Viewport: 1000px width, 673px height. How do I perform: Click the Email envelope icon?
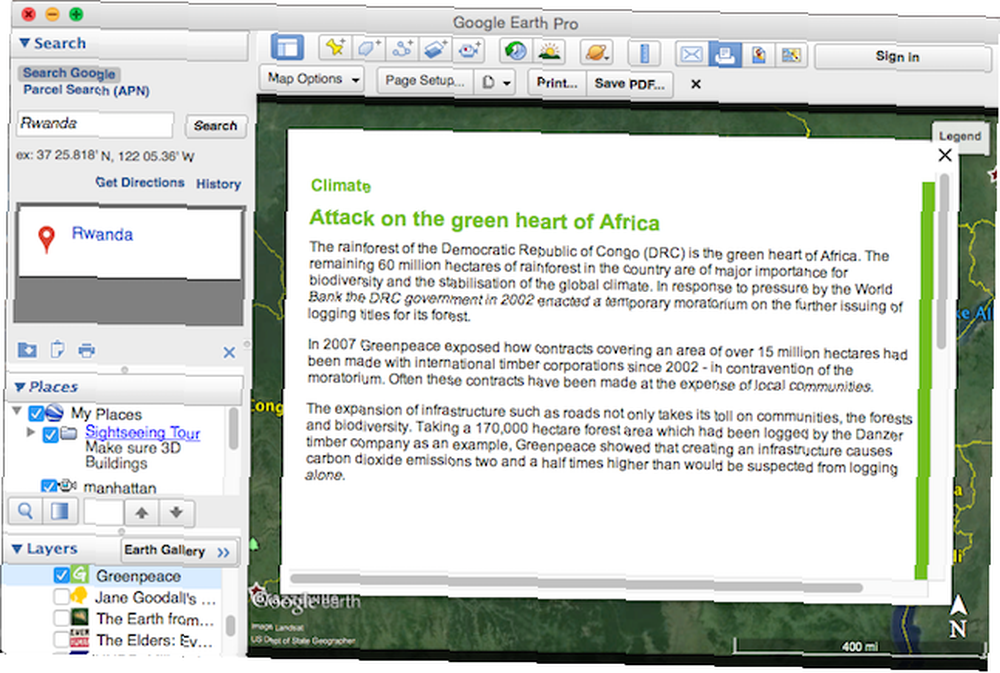pyautogui.click(x=692, y=54)
